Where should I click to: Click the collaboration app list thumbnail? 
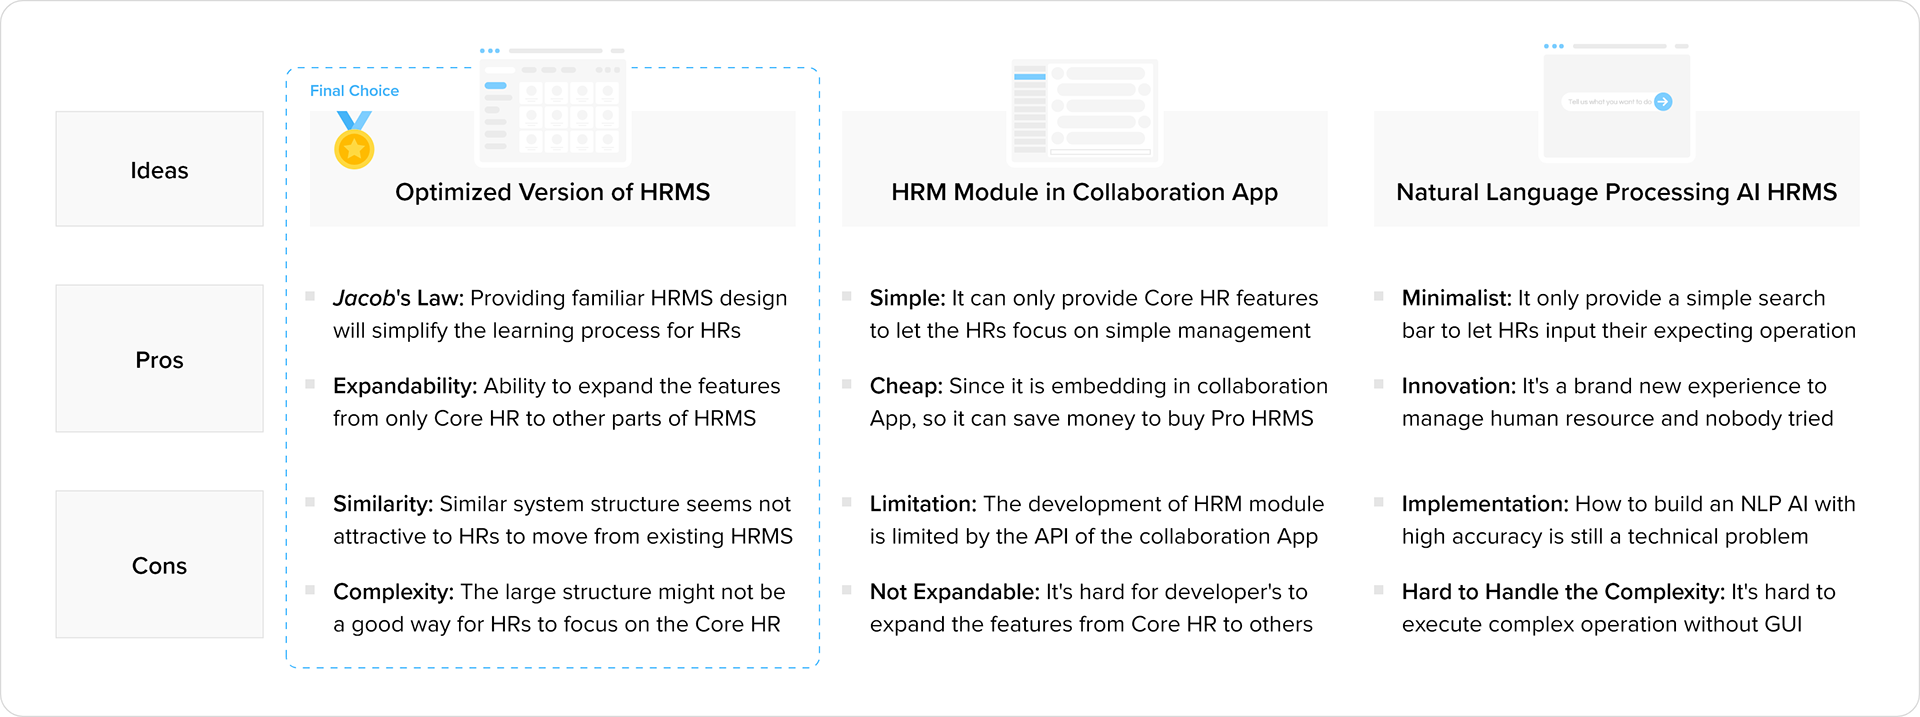pos(1084,111)
